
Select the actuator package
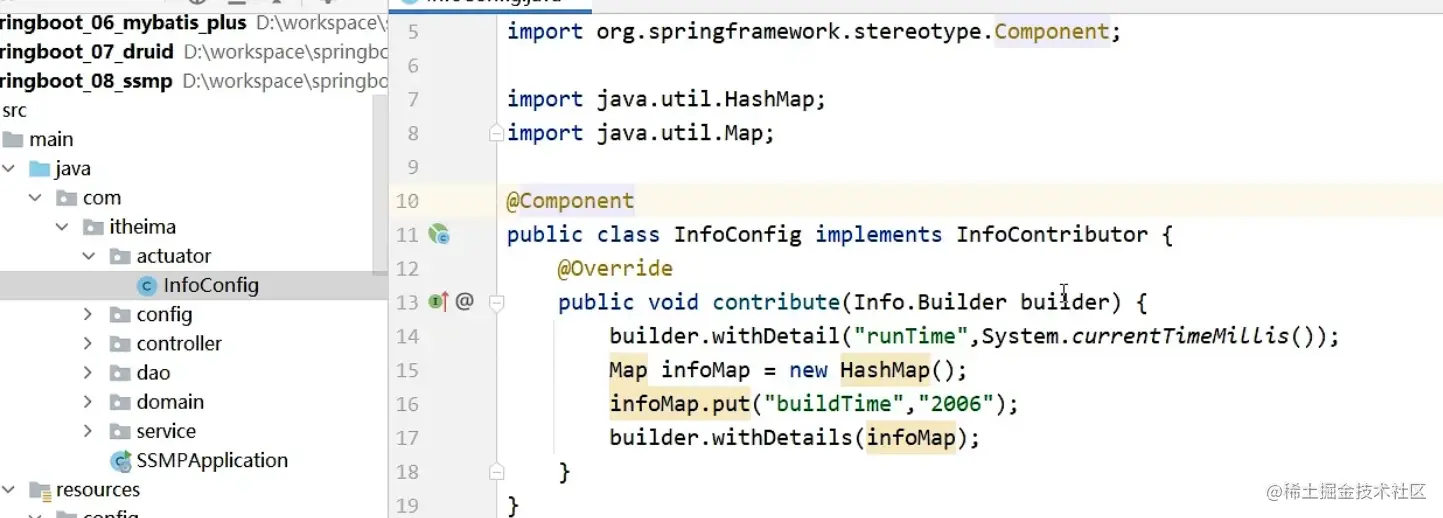174,256
